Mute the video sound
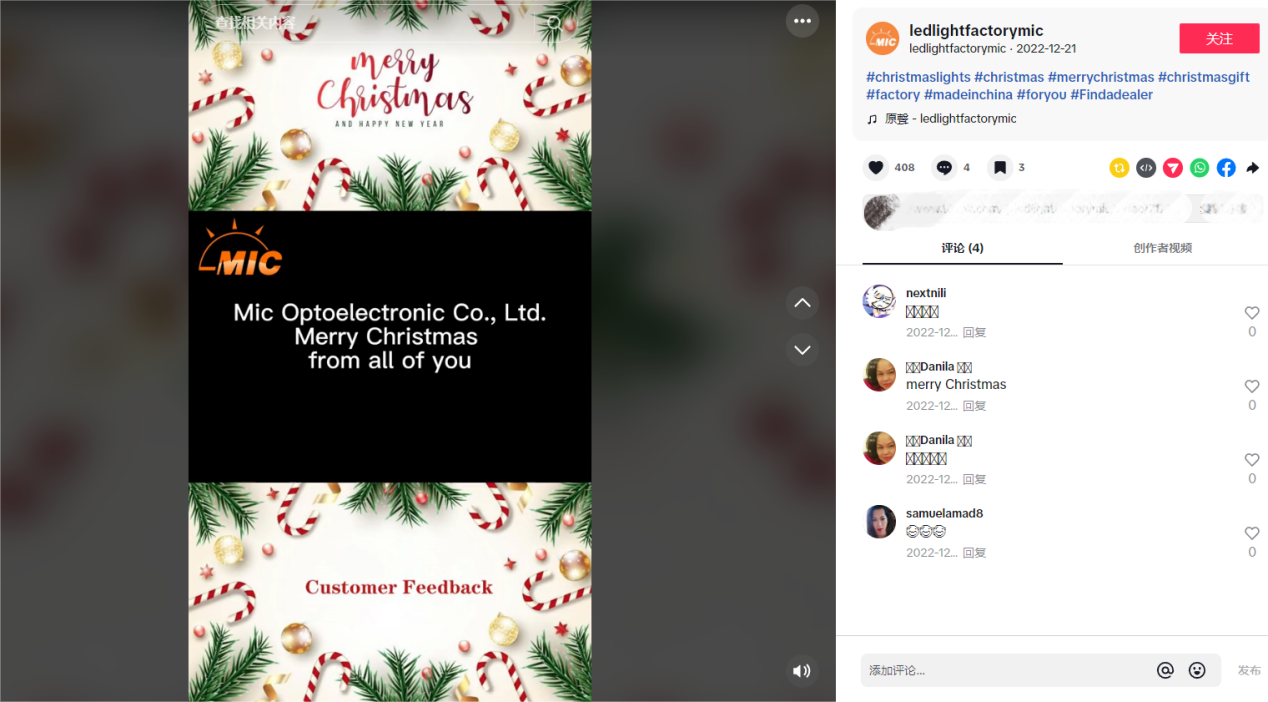The width and height of the screenshot is (1268, 702). (x=801, y=671)
